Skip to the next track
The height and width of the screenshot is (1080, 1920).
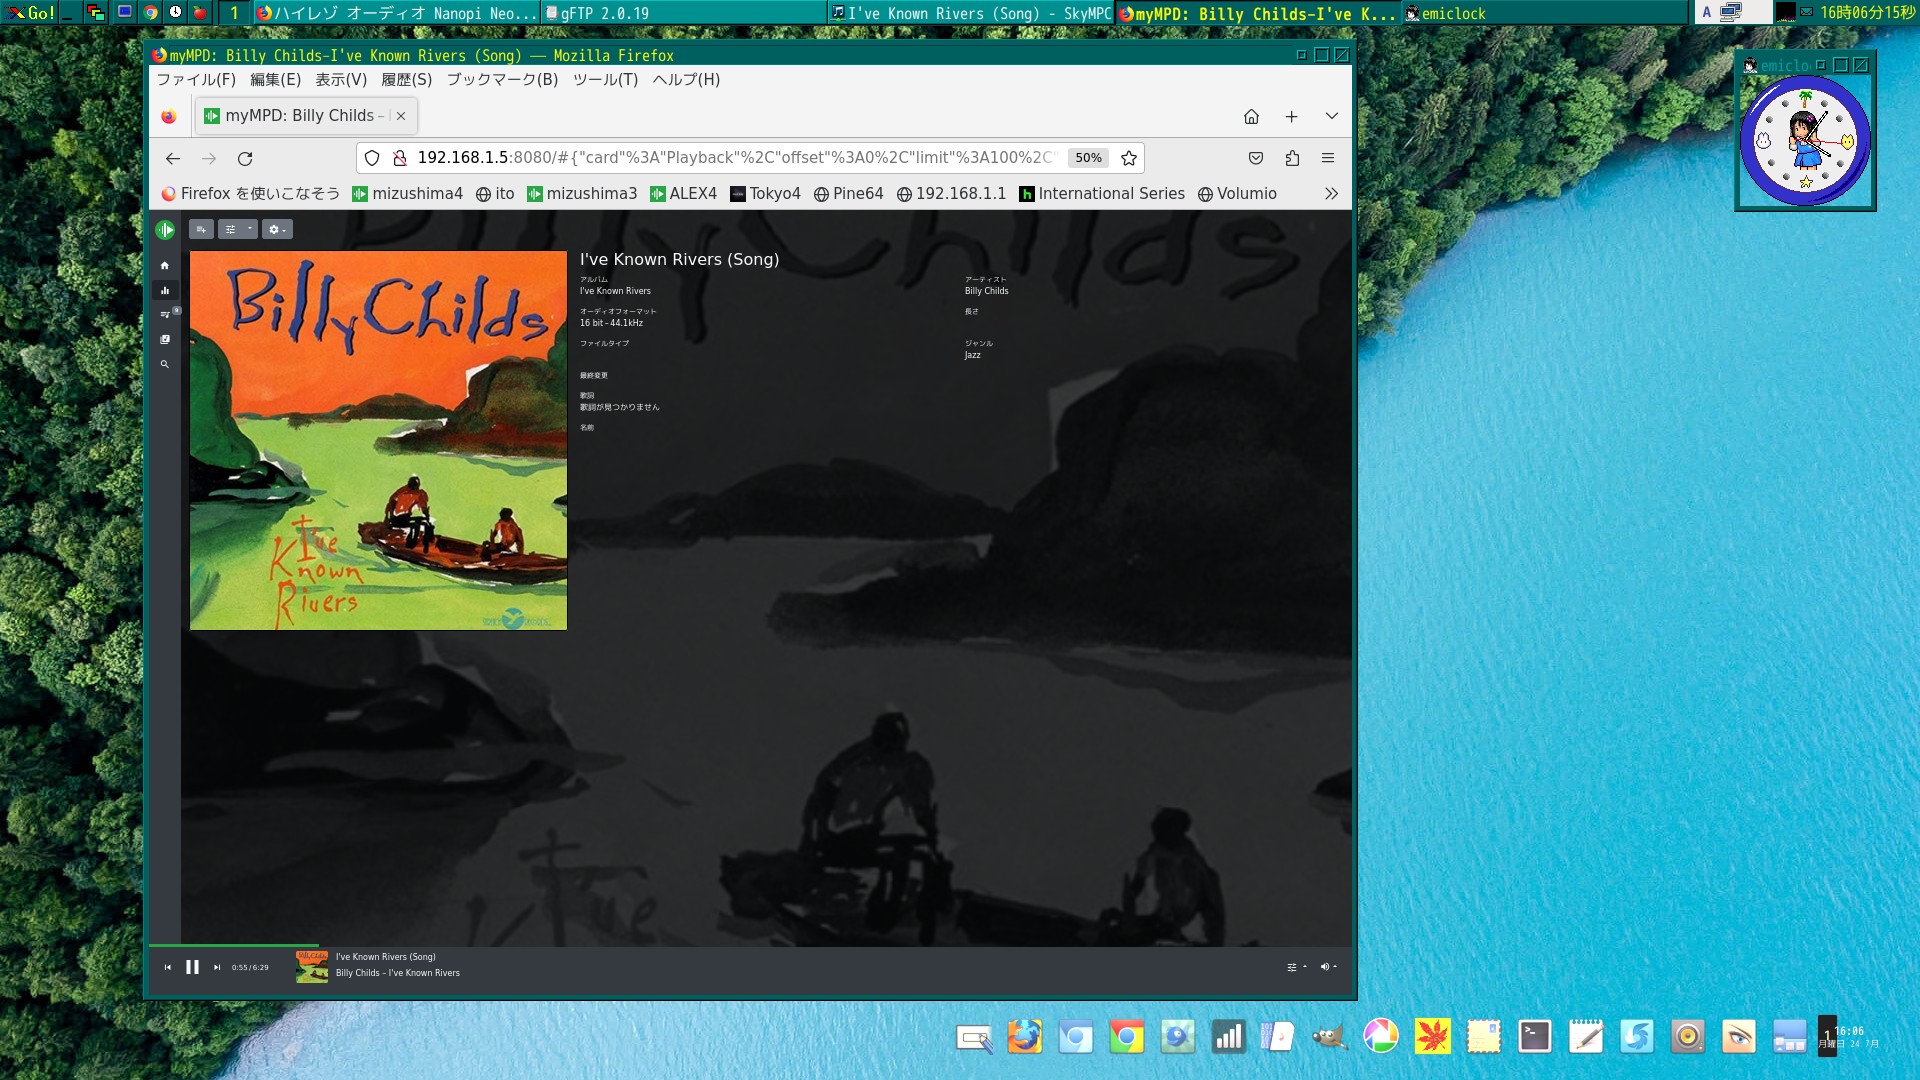pos(217,968)
